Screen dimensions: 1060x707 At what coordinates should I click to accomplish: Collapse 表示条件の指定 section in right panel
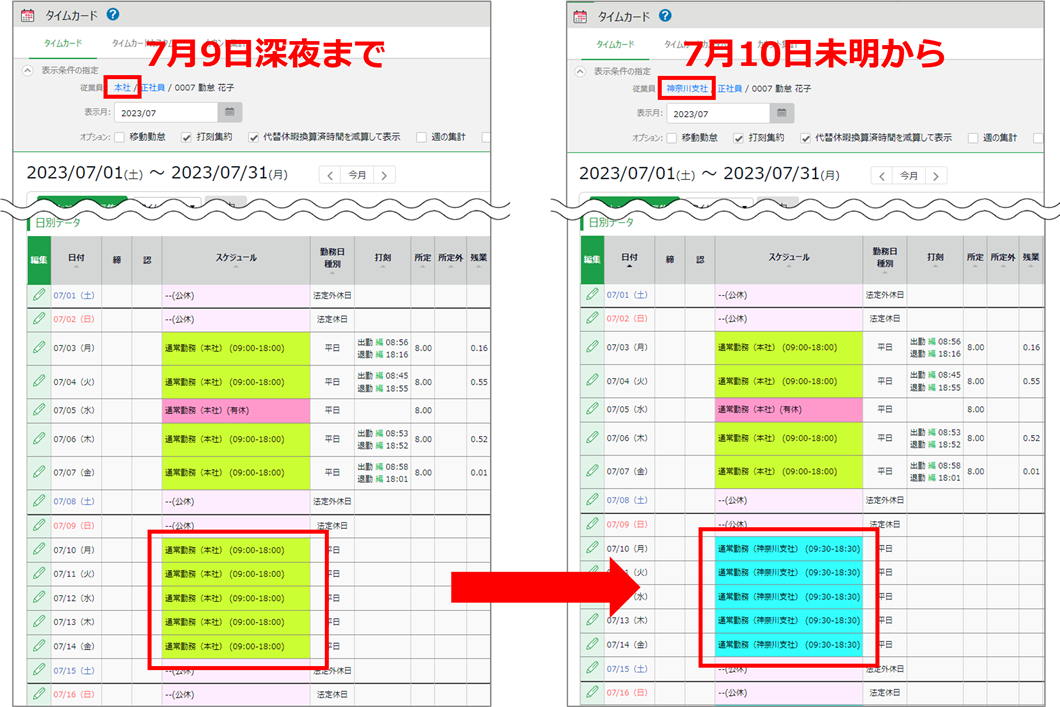click(581, 72)
